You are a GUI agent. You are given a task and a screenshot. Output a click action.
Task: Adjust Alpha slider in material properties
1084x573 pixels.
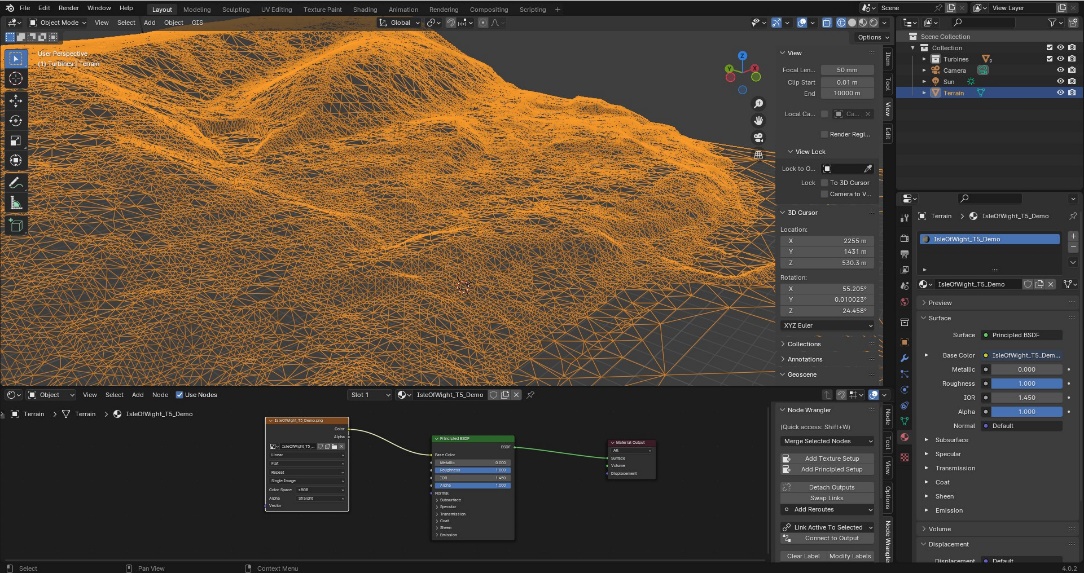(x=1026, y=411)
